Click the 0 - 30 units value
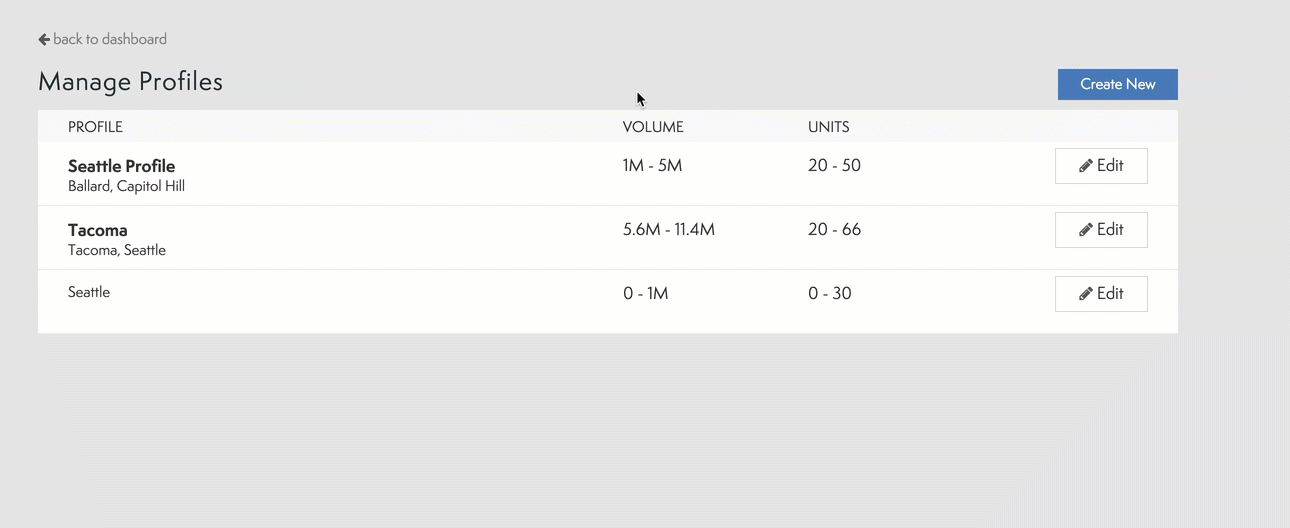Viewport: 1290px width, 528px height. pyautogui.click(x=830, y=294)
